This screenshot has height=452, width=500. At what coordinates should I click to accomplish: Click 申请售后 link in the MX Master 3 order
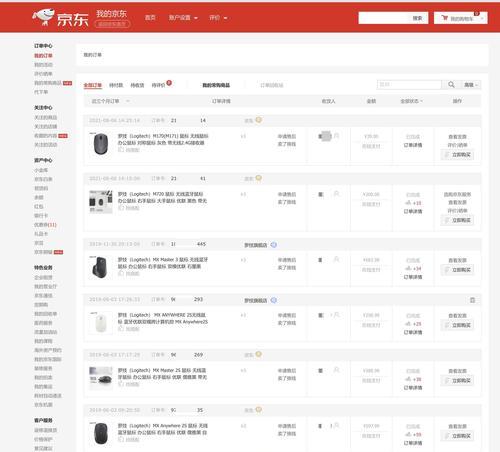point(287,260)
